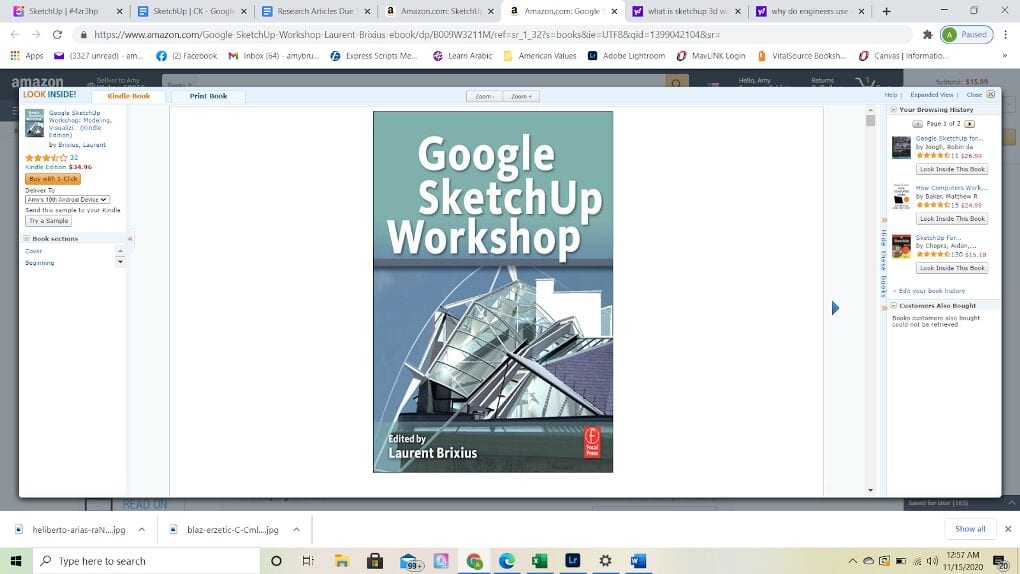Screen dimensions: 1020x574
Task: Click the small book thumbnail in sidebar
Action: pos(34,123)
